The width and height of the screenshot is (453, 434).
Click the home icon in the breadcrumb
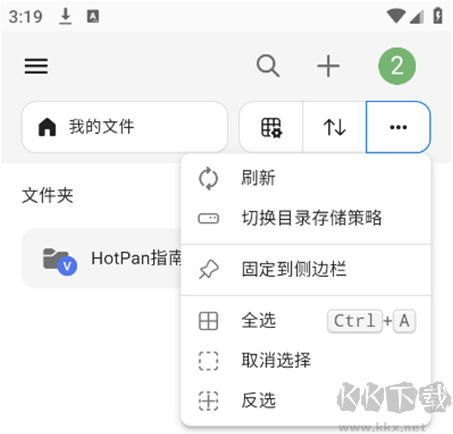click(47, 127)
